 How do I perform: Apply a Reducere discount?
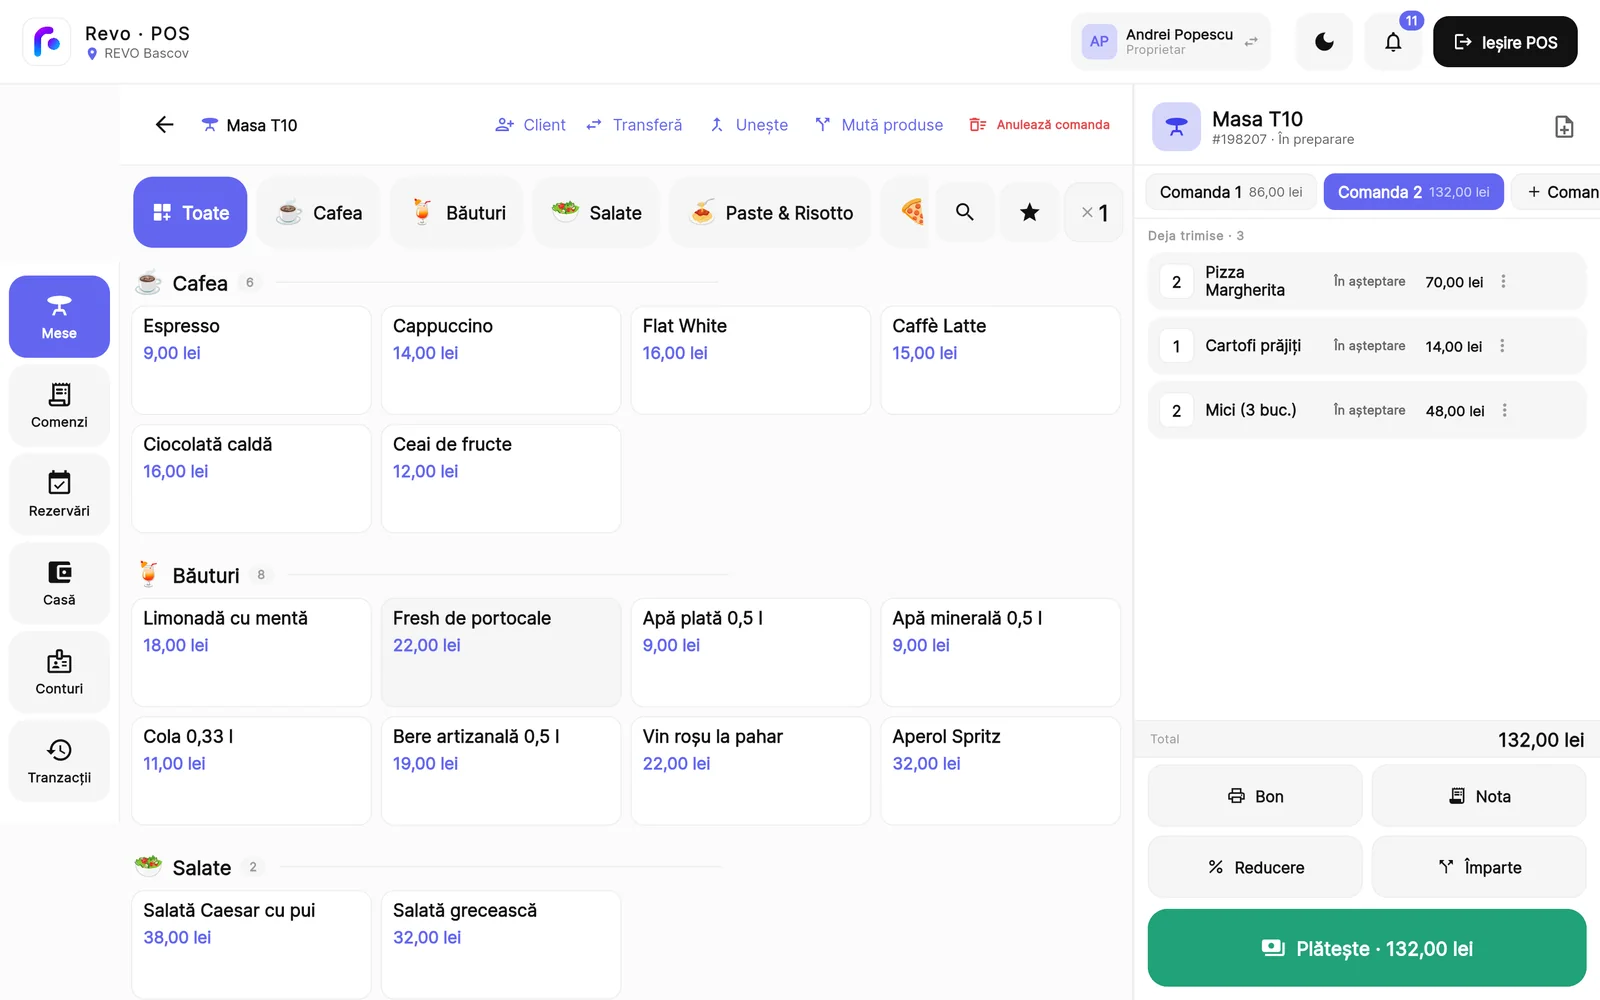point(1255,867)
